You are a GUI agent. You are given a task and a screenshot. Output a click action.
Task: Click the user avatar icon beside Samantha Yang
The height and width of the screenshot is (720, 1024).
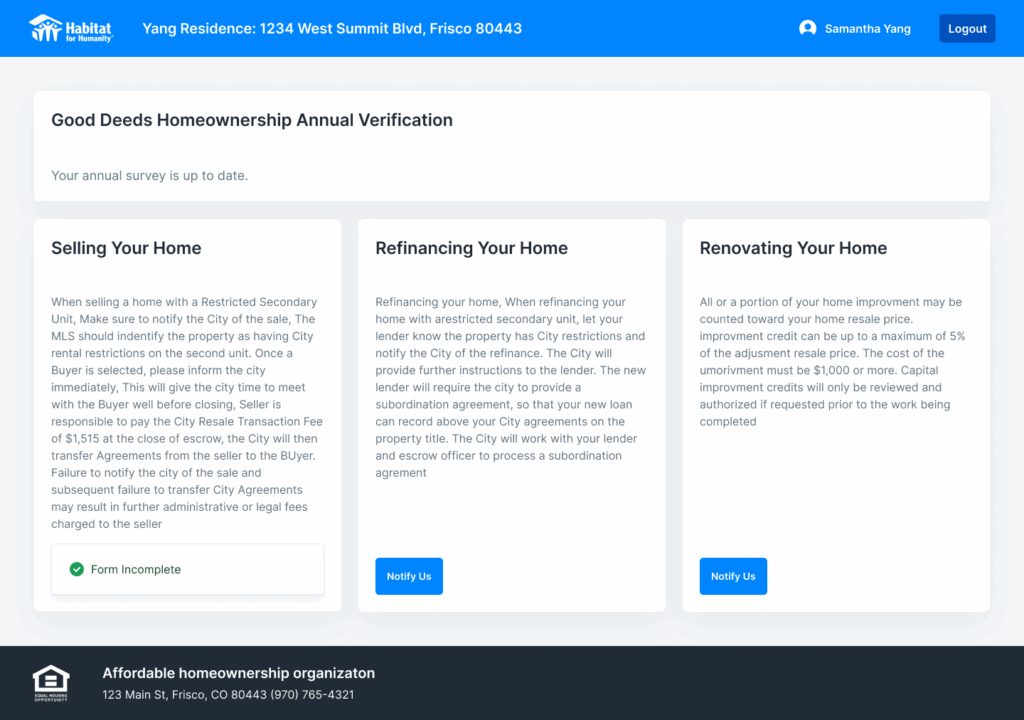coord(808,29)
